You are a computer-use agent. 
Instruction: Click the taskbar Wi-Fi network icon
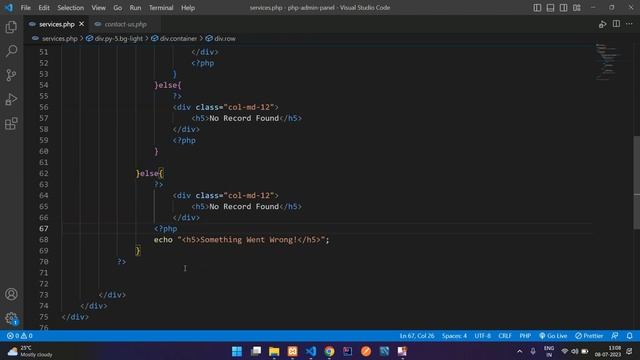point(565,351)
